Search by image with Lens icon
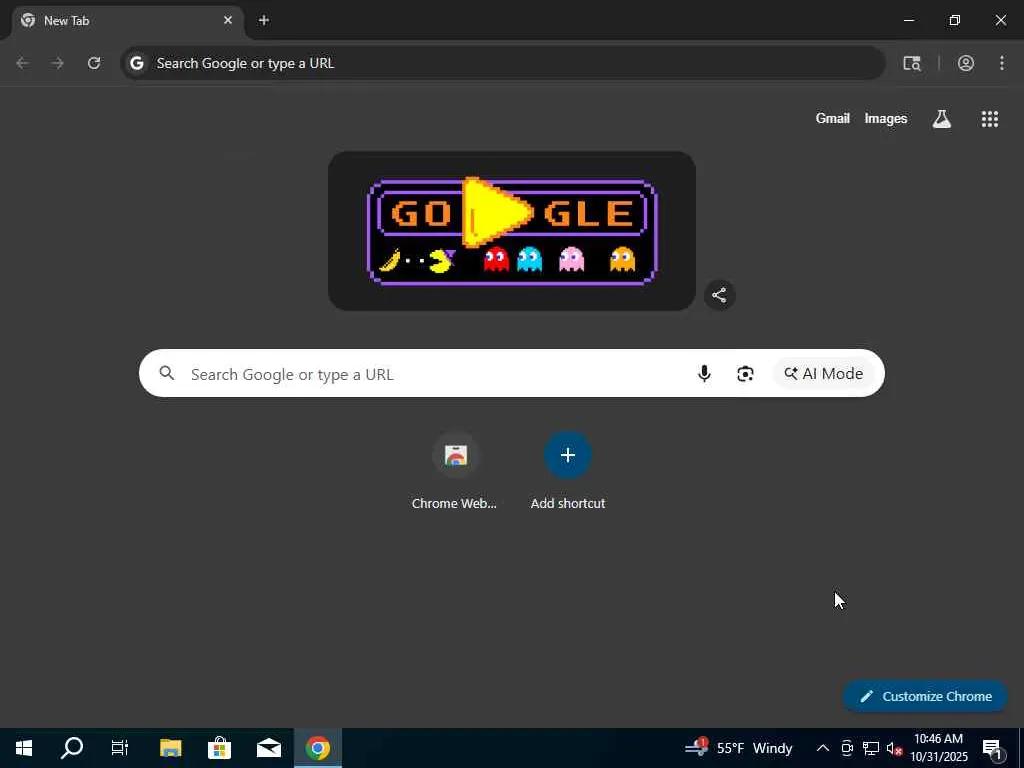 [x=745, y=374]
